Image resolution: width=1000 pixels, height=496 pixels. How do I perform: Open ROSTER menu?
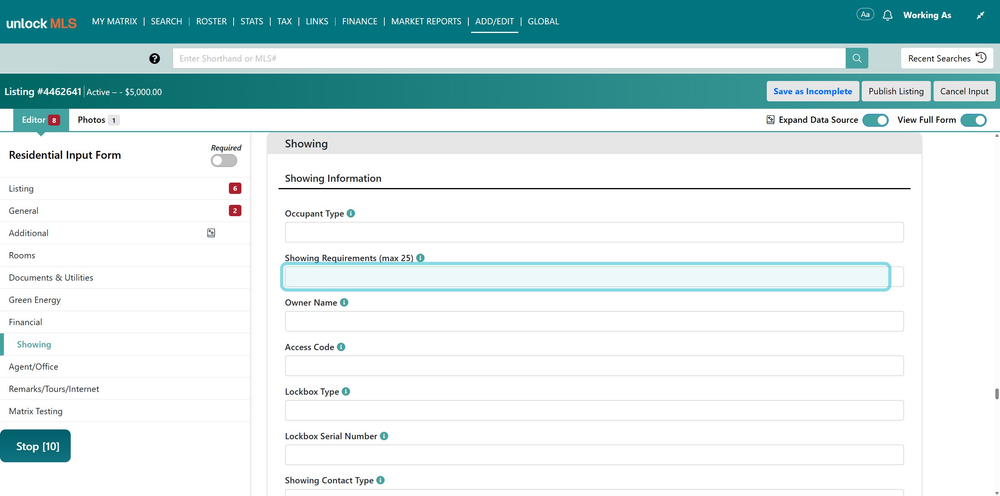(x=211, y=21)
